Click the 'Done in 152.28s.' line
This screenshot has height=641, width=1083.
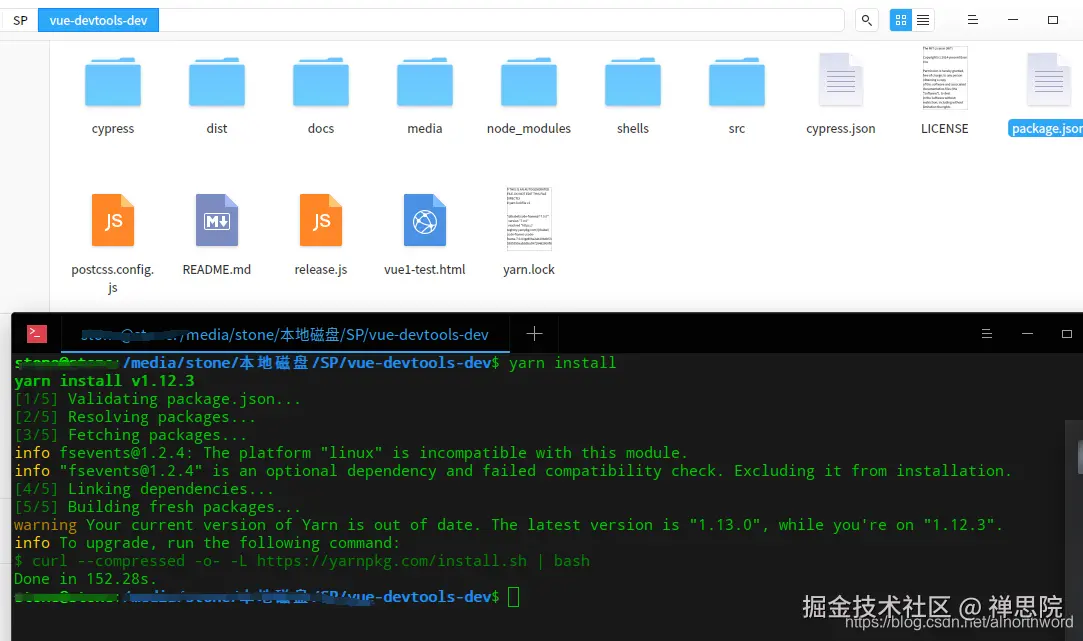(86, 579)
